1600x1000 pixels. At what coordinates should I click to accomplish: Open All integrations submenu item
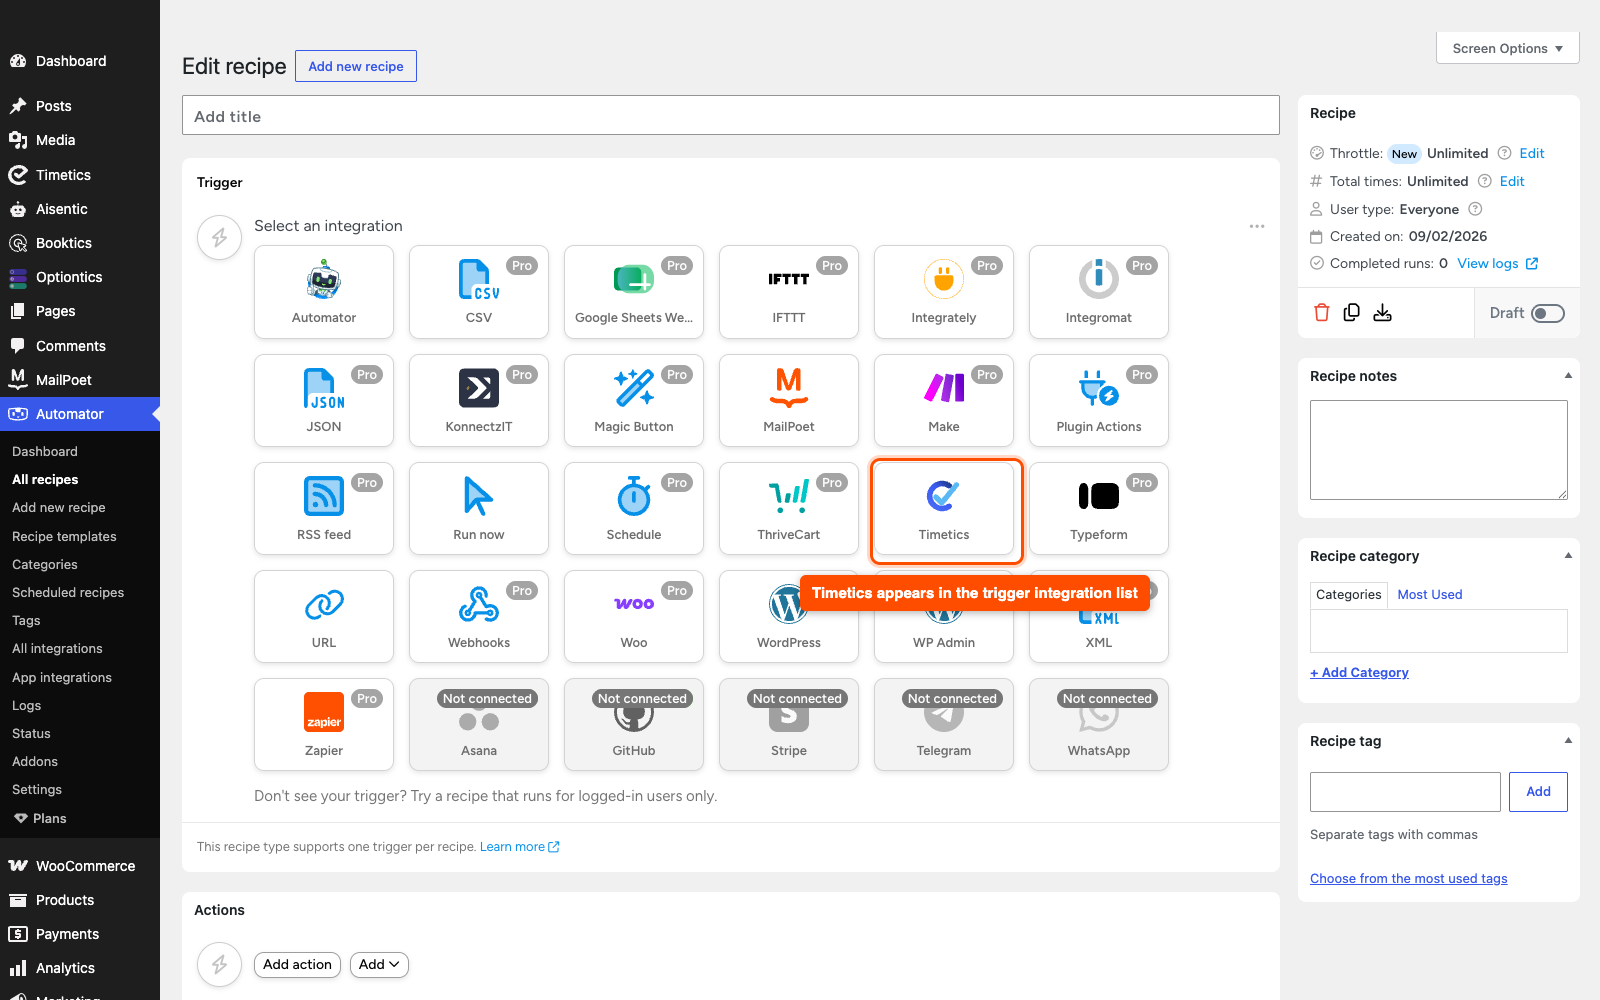point(57,648)
